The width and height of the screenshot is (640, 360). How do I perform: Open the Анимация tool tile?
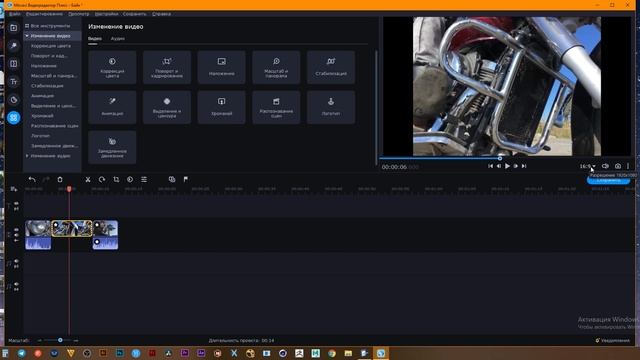(112, 107)
